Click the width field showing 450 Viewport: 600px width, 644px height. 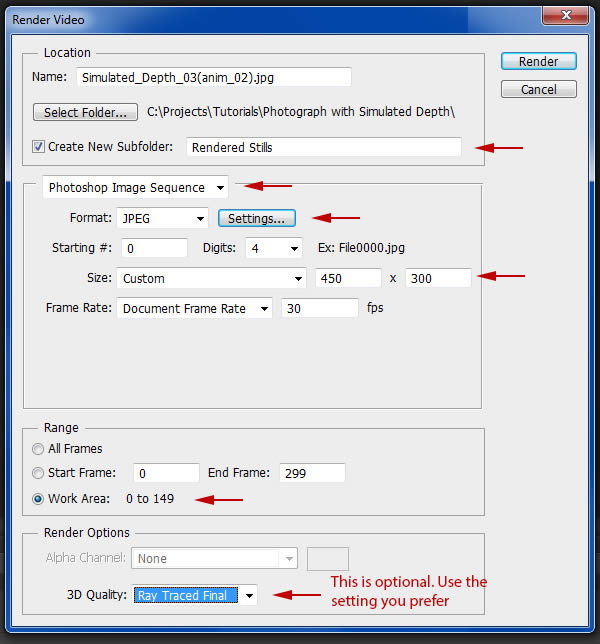348,278
